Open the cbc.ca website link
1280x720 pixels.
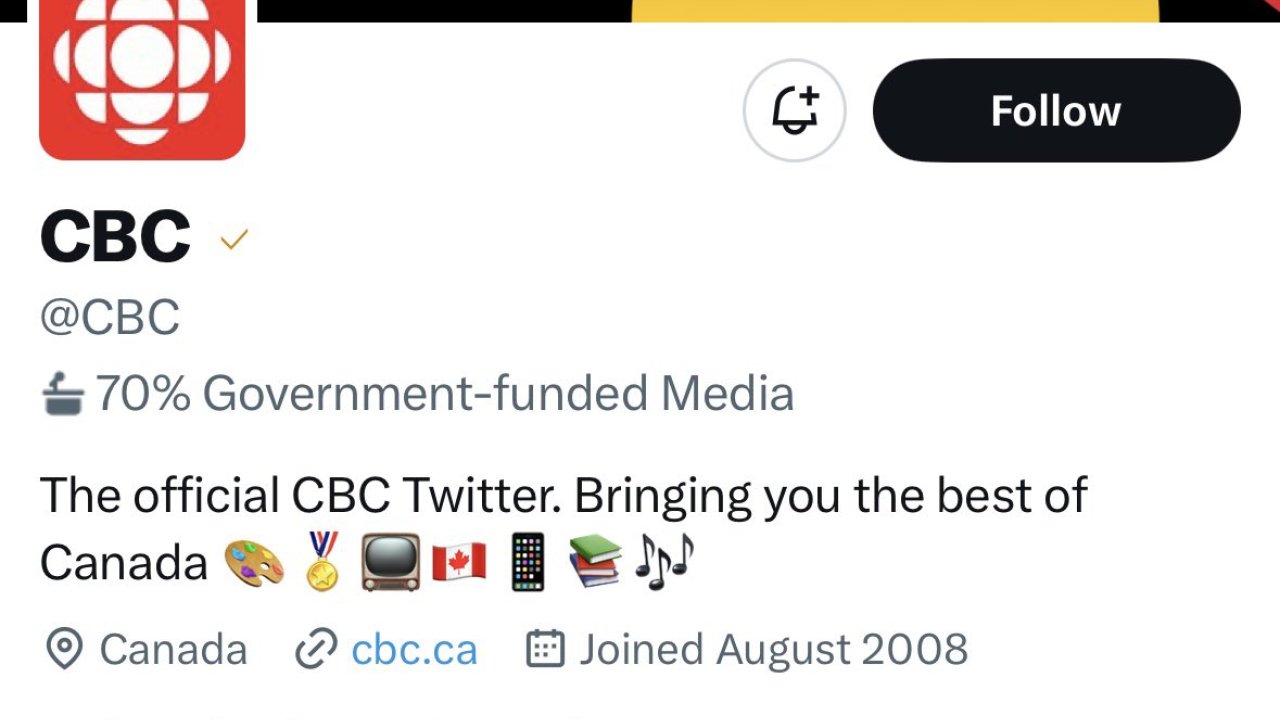coord(414,648)
